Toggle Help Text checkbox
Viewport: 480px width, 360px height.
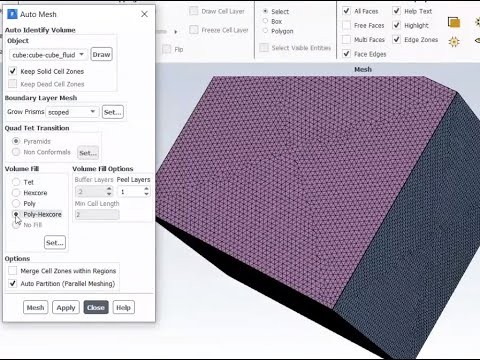(396, 11)
